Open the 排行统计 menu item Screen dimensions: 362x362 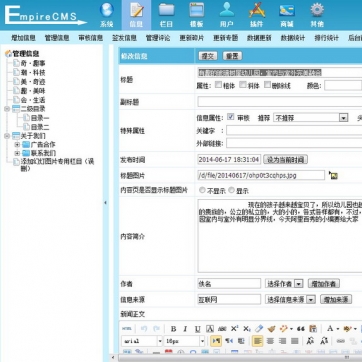(x=326, y=38)
